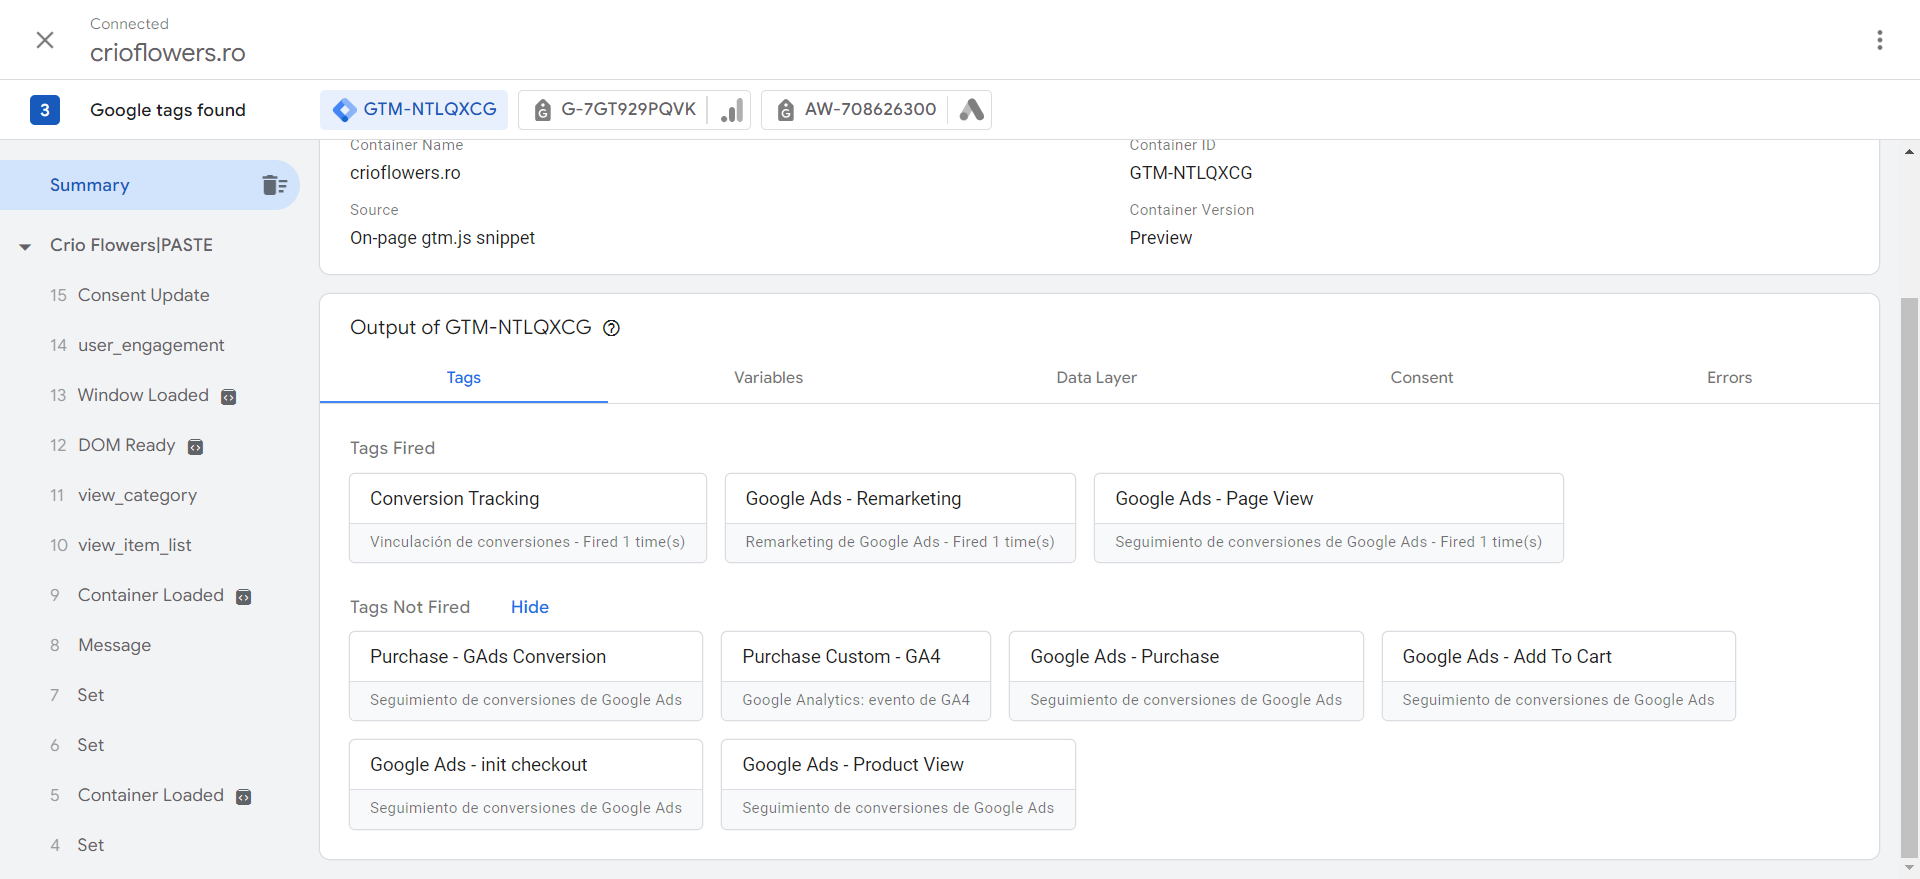Switch to the Consent tab
Image resolution: width=1920 pixels, height=879 pixels.
point(1421,378)
